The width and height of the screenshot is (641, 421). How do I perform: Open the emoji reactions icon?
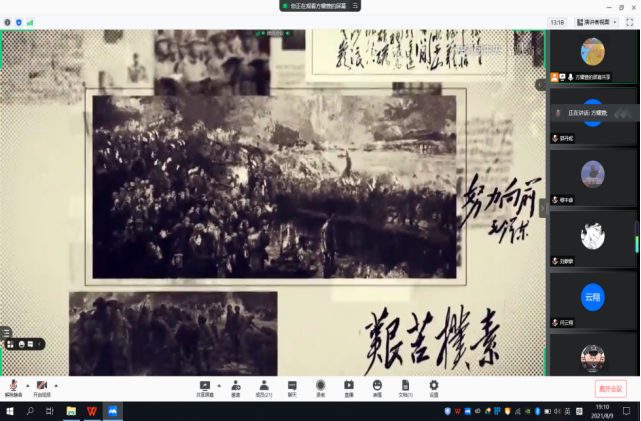377,385
